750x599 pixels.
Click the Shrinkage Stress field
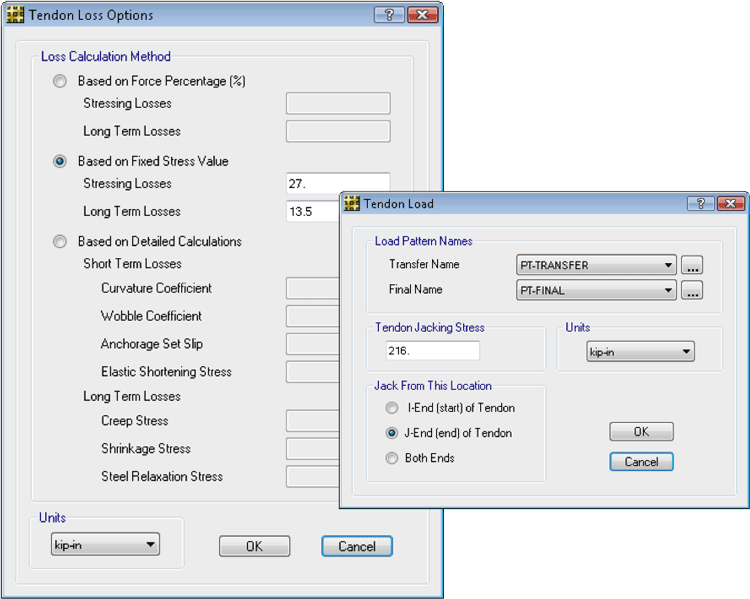313,448
